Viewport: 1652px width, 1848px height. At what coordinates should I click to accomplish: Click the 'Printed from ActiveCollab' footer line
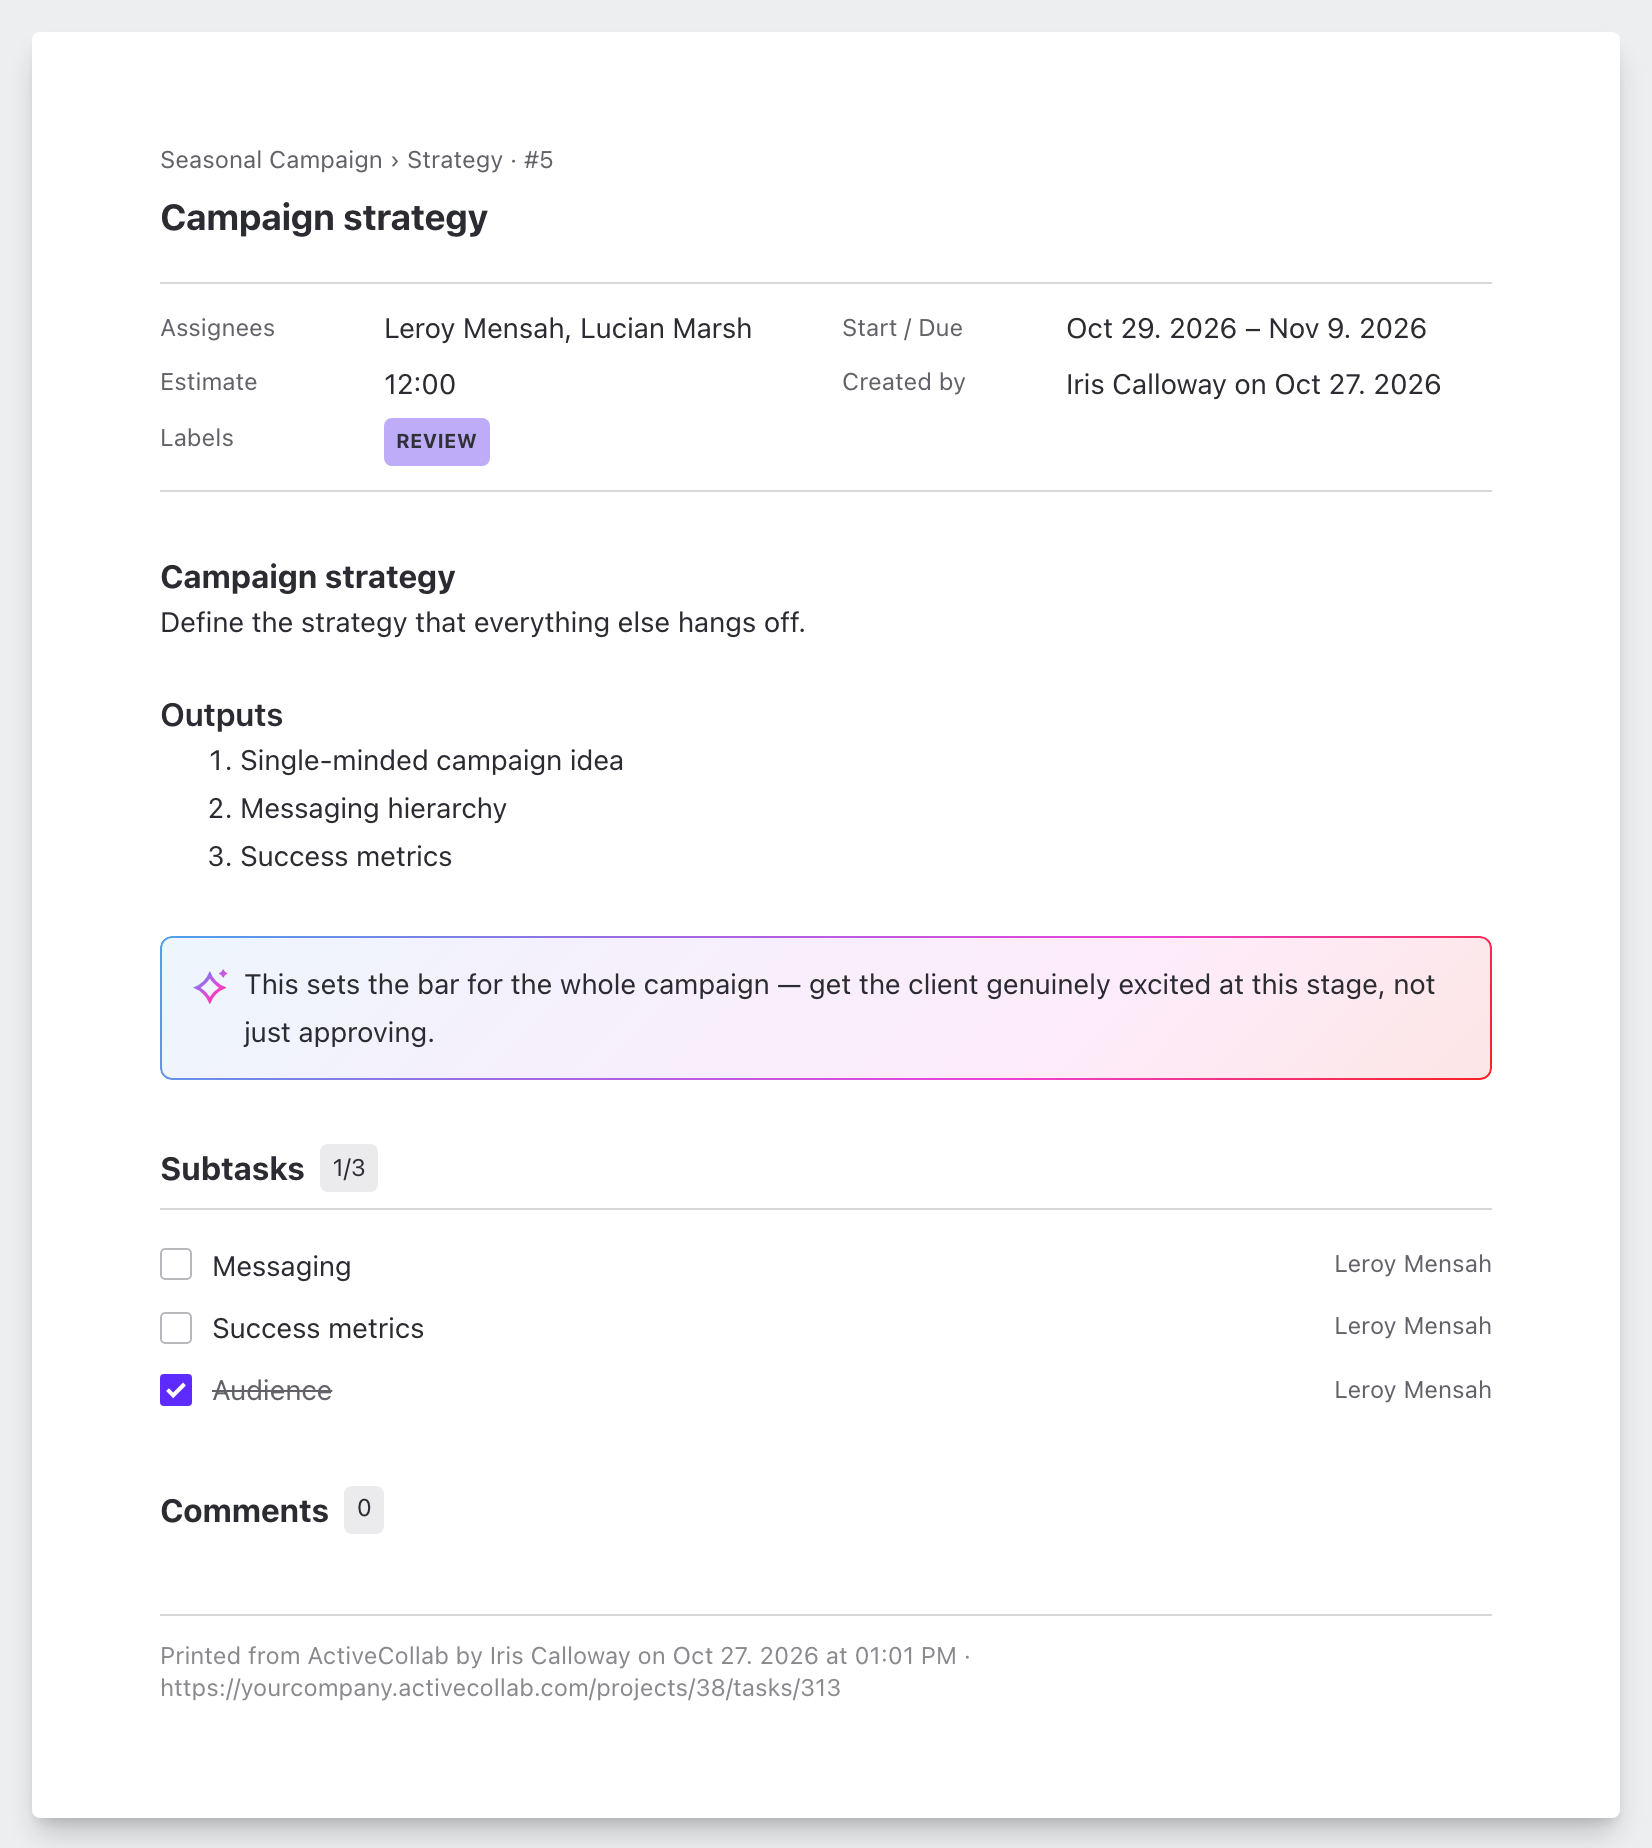click(x=566, y=1656)
